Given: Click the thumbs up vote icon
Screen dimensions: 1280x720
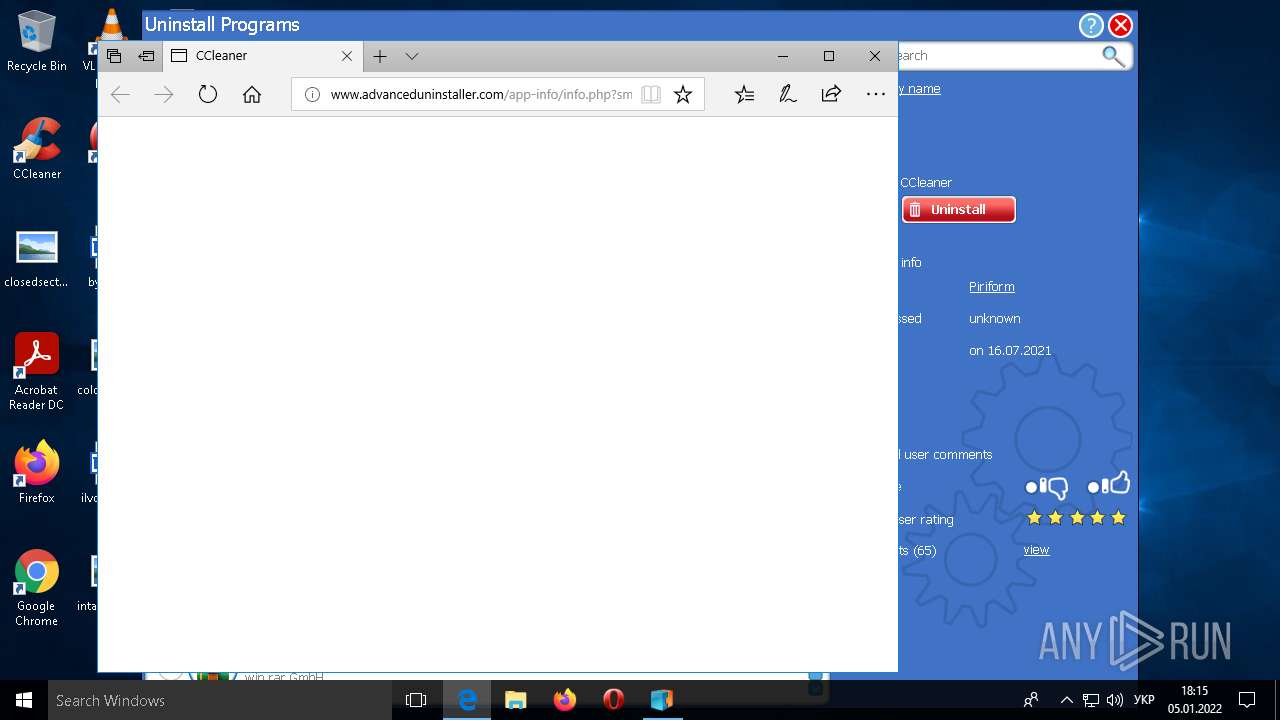Looking at the screenshot, I should [x=1109, y=484].
